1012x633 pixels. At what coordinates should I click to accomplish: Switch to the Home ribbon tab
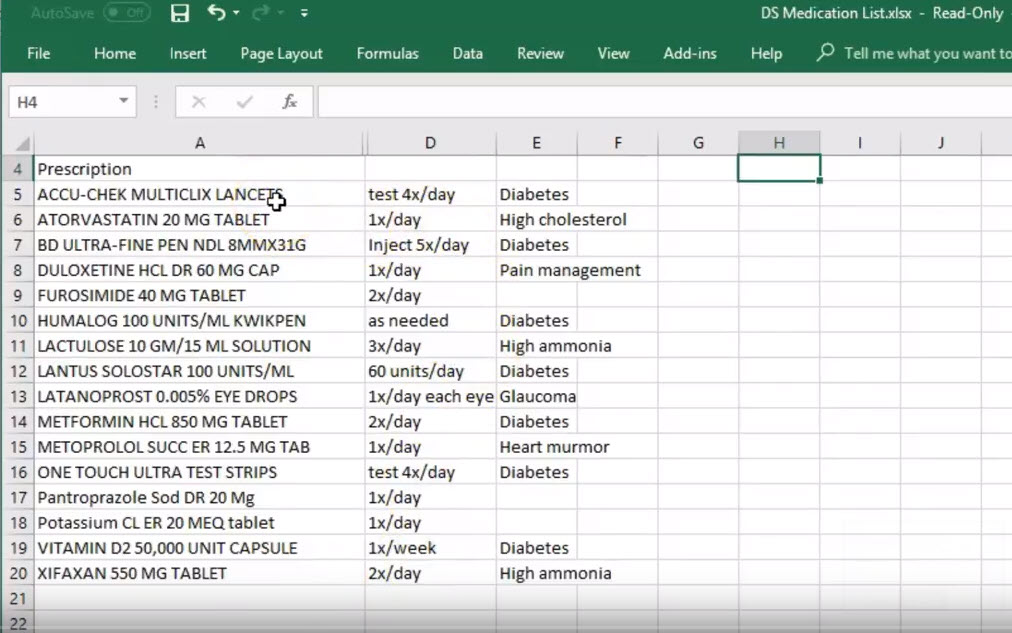click(x=115, y=54)
